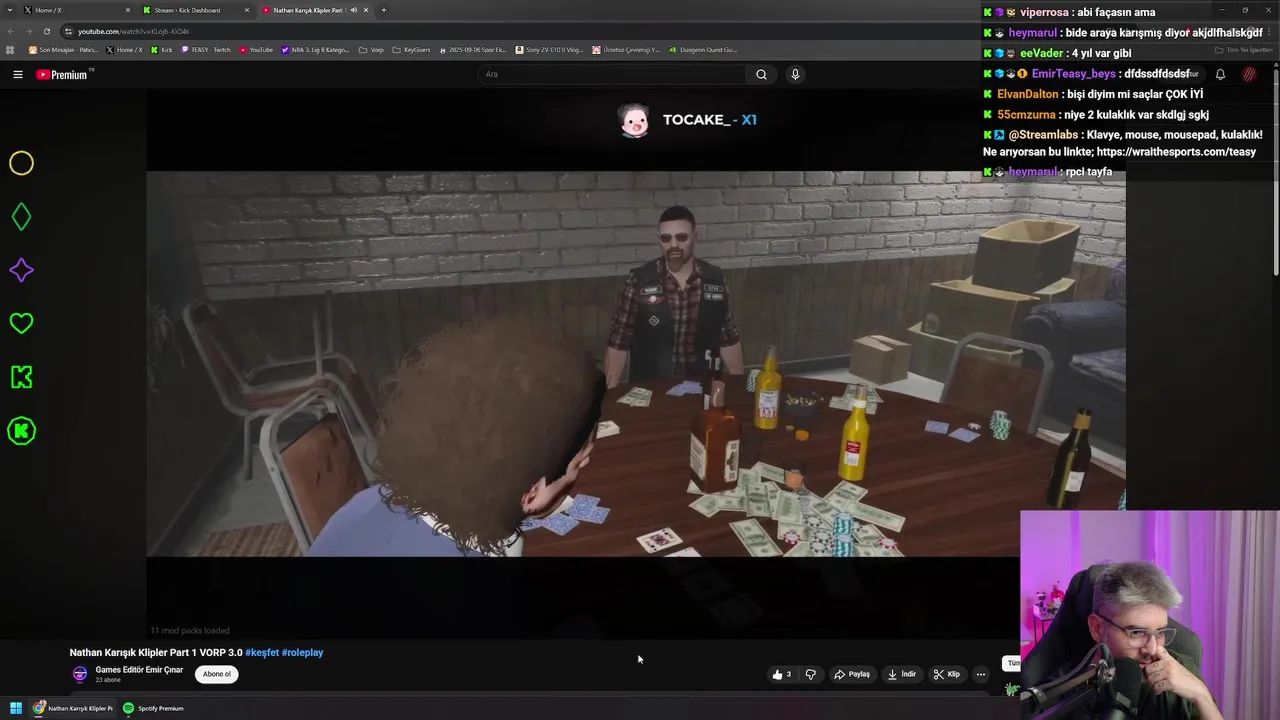Open Games Editör Emir Çınar channel name
This screenshot has height=720, width=1280.
(139, 670)
